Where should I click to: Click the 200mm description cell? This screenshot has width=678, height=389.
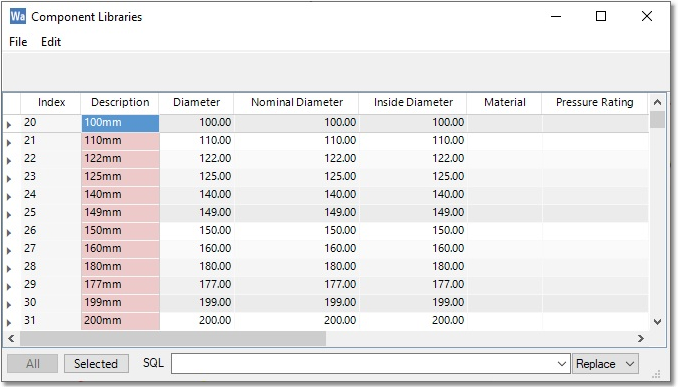[120, 321]
